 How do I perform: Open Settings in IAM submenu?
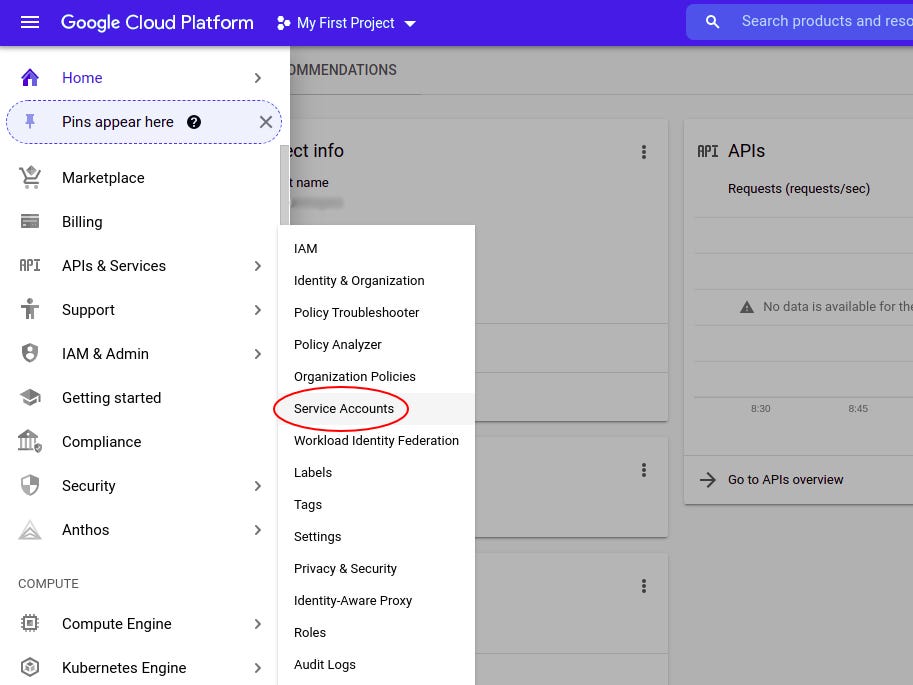[x=376, y=537]
